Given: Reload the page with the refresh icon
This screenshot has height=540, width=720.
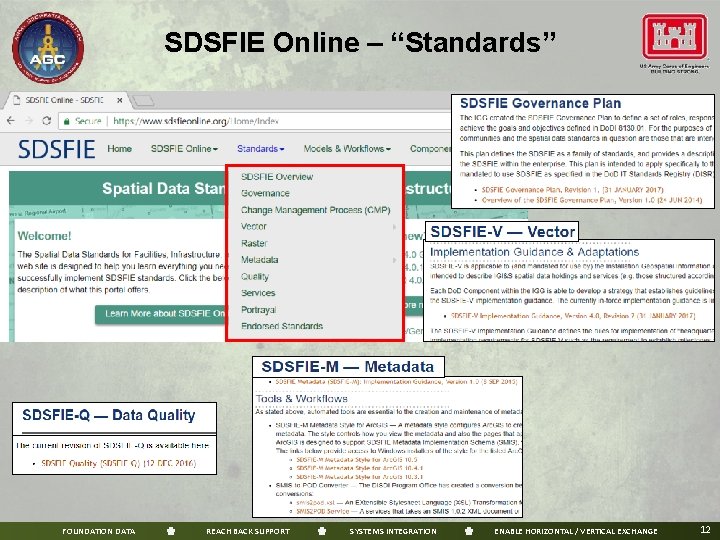Looking at the screenshot, I should pyautogui.click(x=46, y=121).
